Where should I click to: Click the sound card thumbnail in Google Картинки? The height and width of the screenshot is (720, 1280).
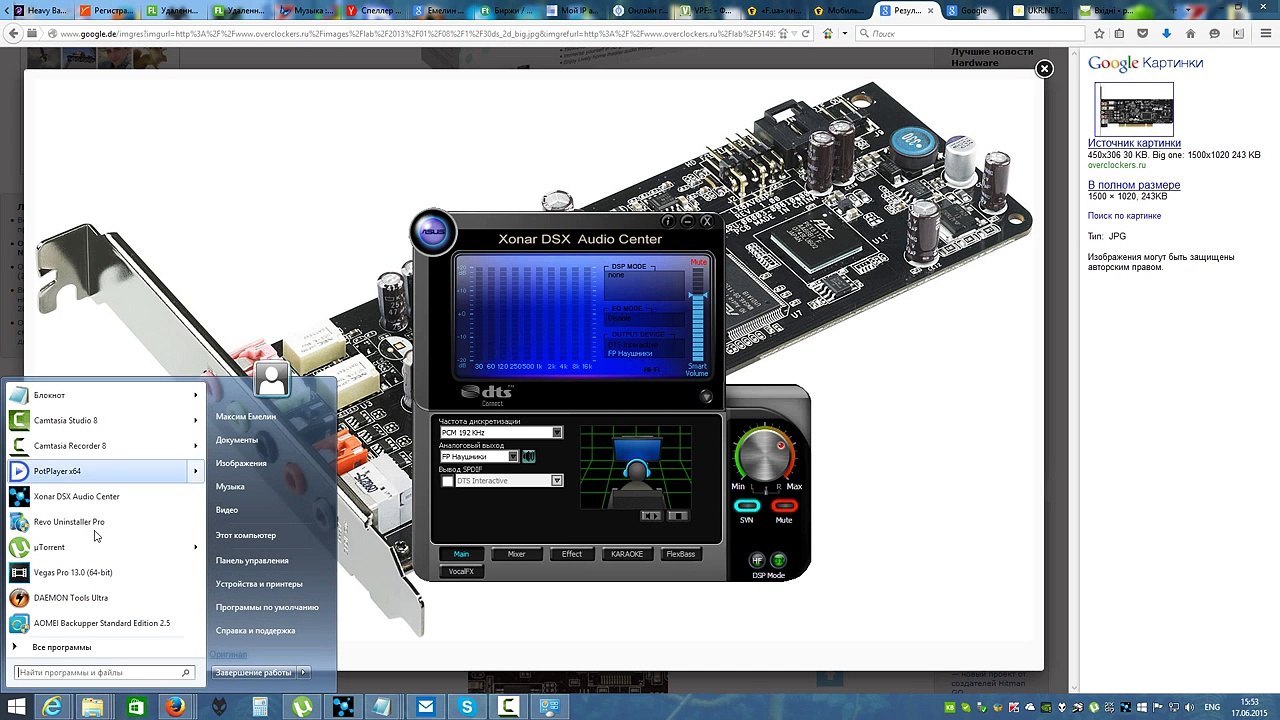[1136, 109]
